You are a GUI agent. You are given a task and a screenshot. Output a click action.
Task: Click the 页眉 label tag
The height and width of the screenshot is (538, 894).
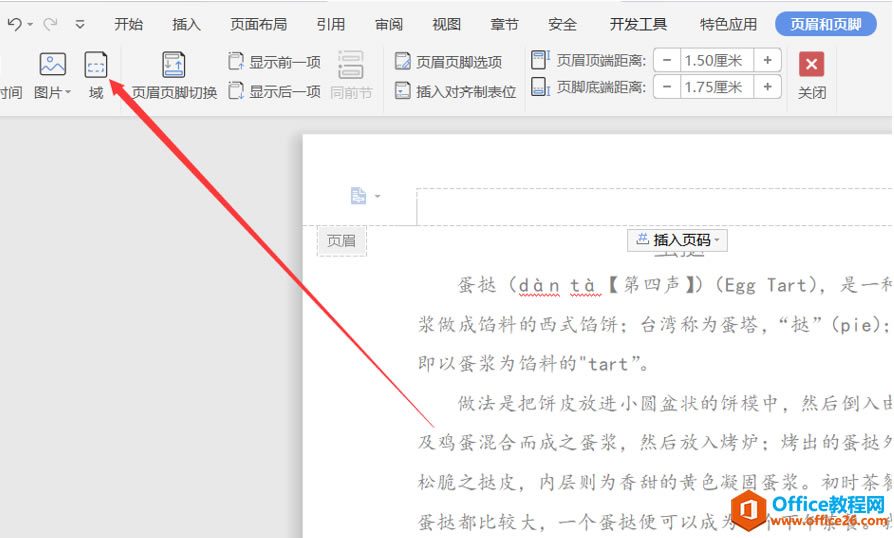[342, 241]
